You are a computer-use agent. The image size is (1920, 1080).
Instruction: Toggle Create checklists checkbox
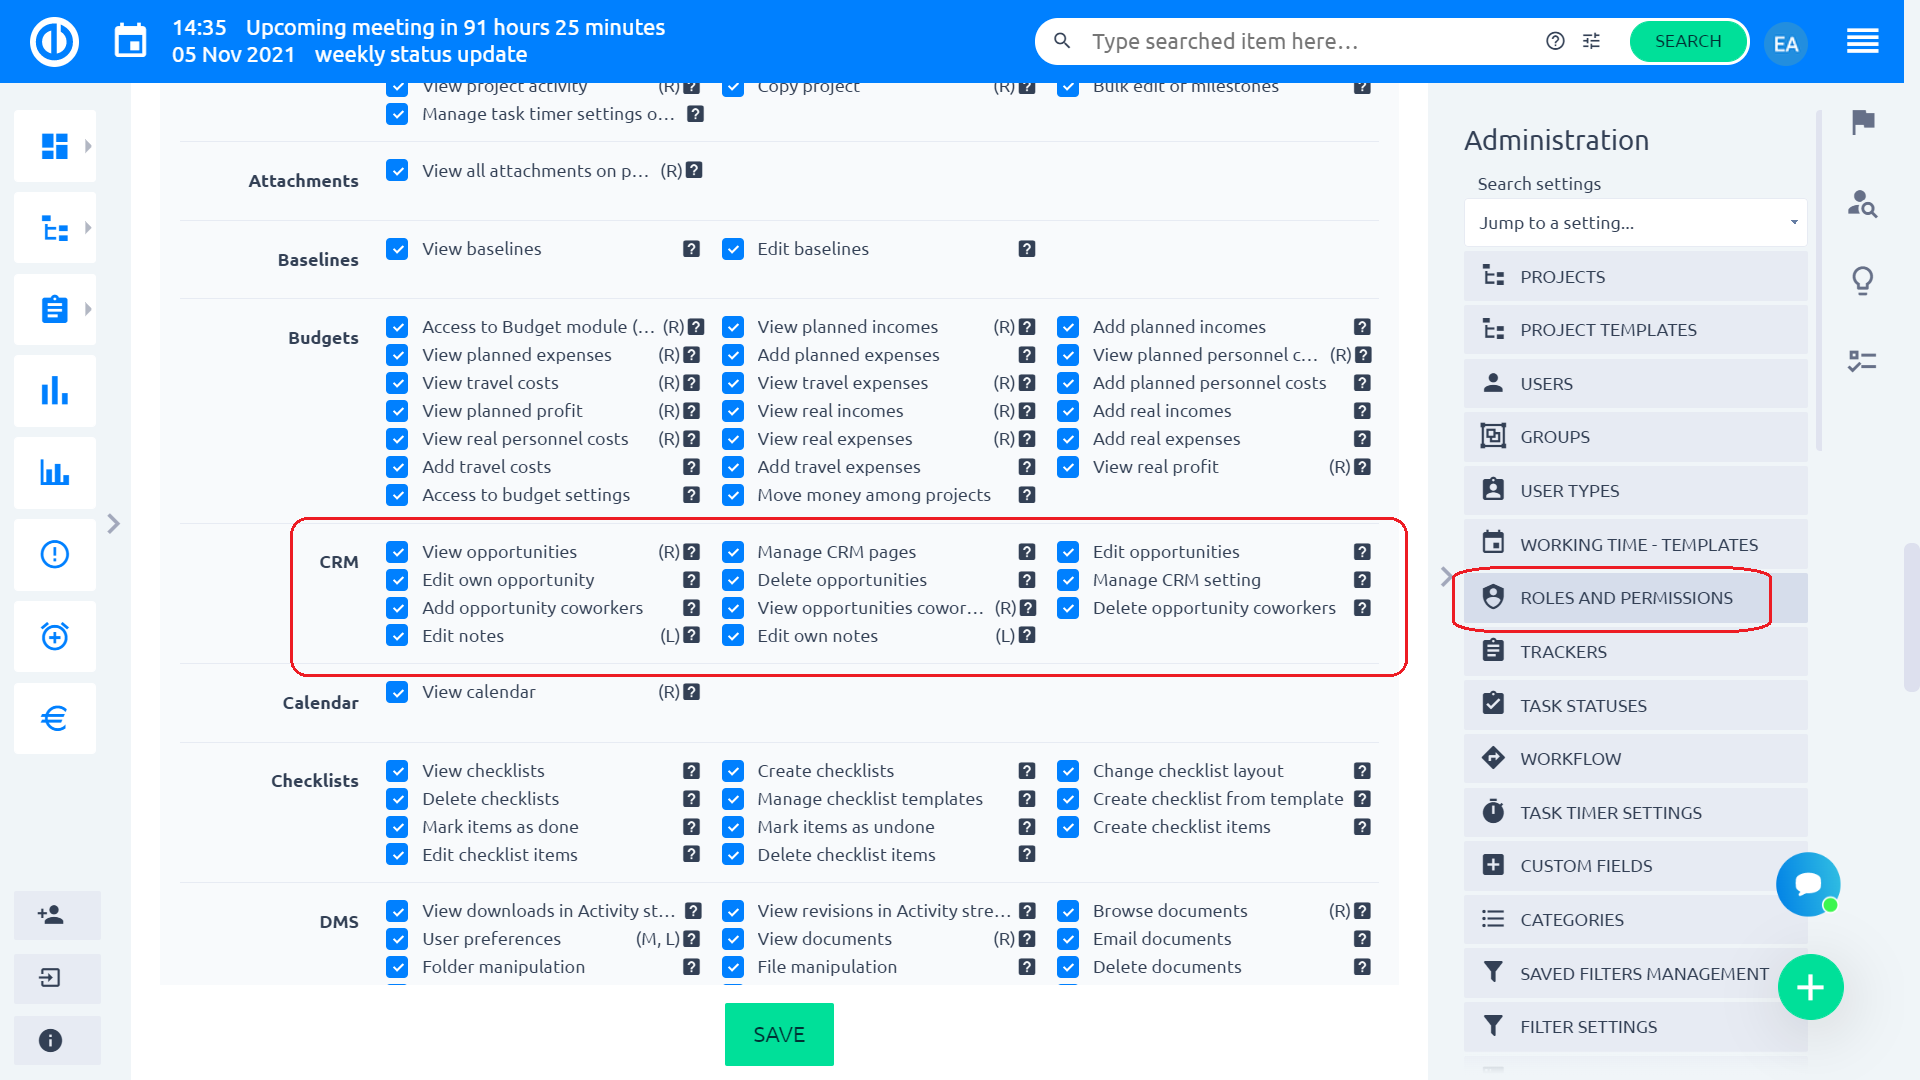click(733, 771)
